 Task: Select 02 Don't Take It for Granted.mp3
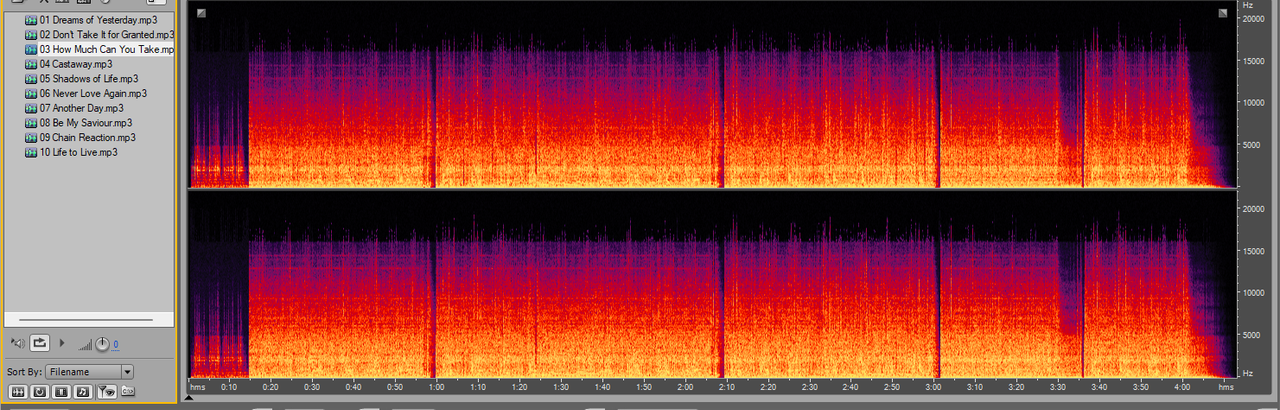point(106,35)
